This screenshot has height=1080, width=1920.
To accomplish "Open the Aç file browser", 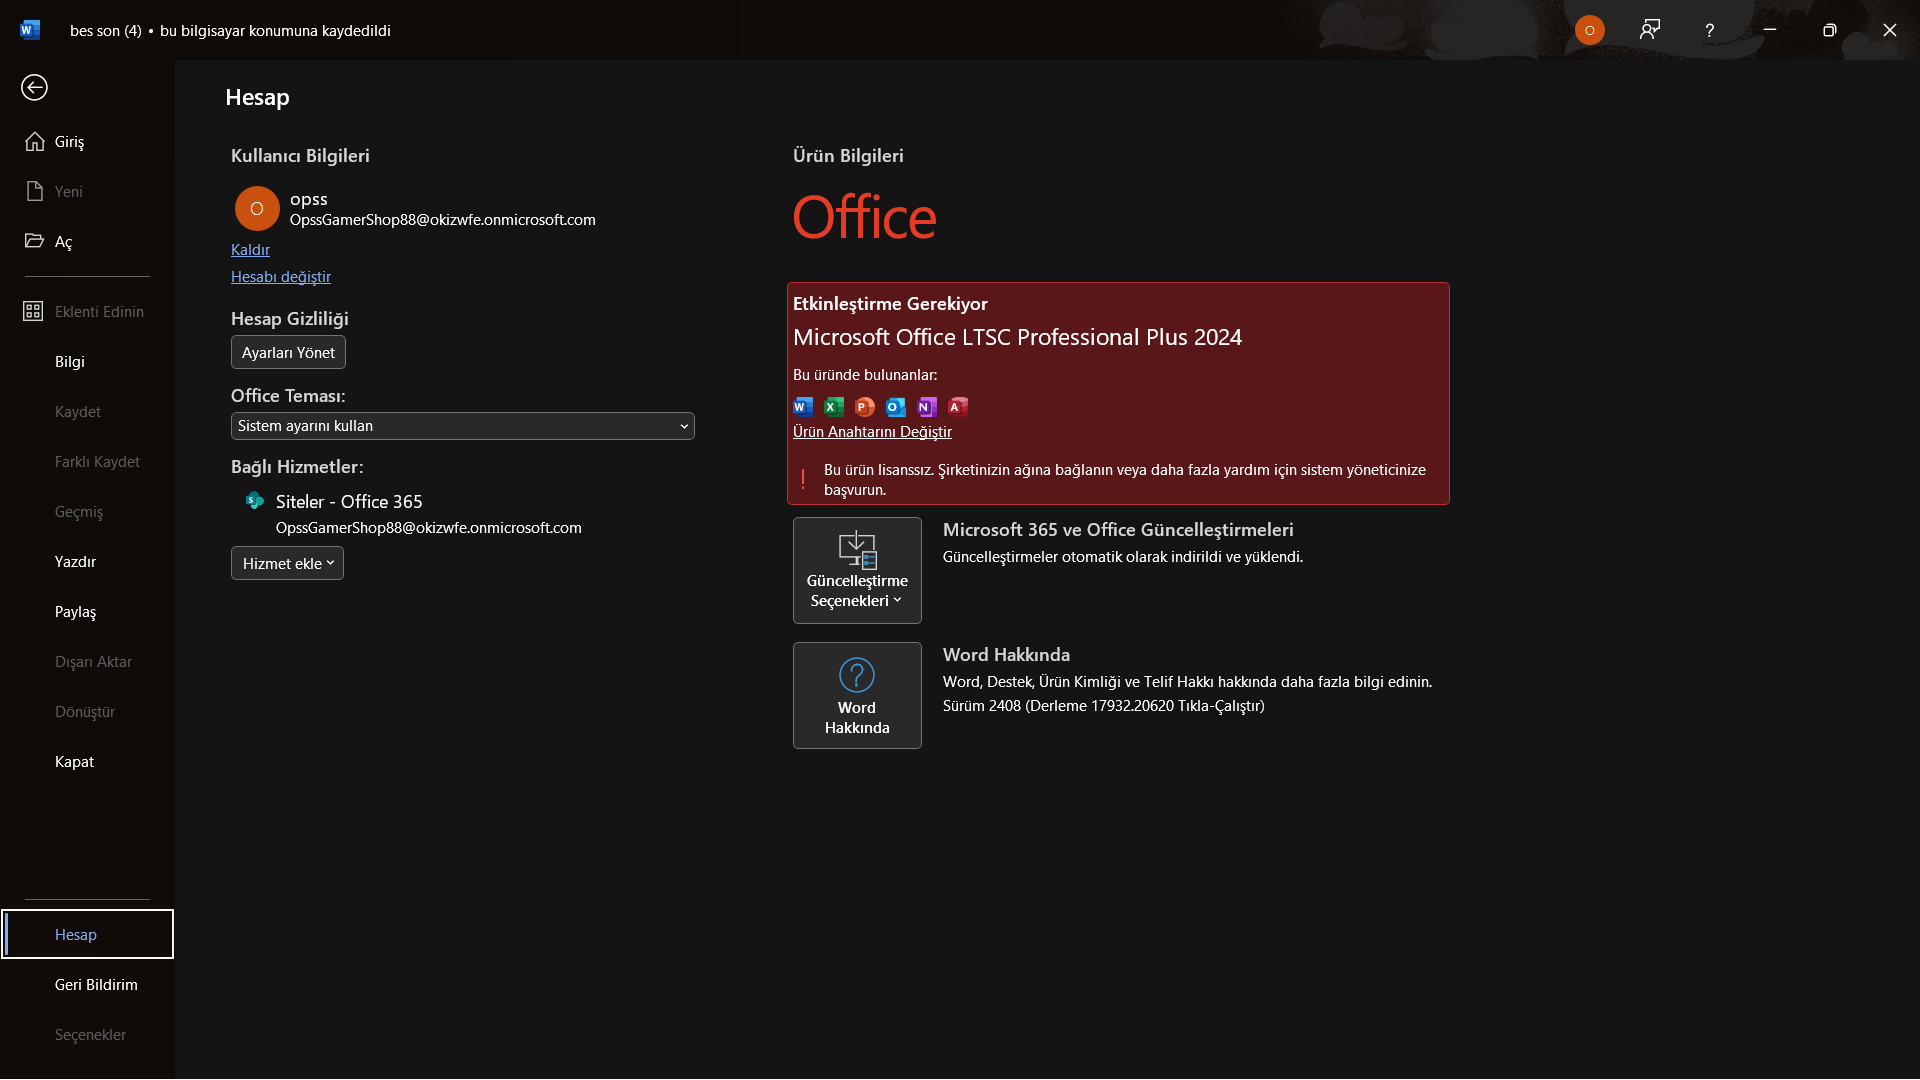I will pyautogui.click(x=87, y=242).
